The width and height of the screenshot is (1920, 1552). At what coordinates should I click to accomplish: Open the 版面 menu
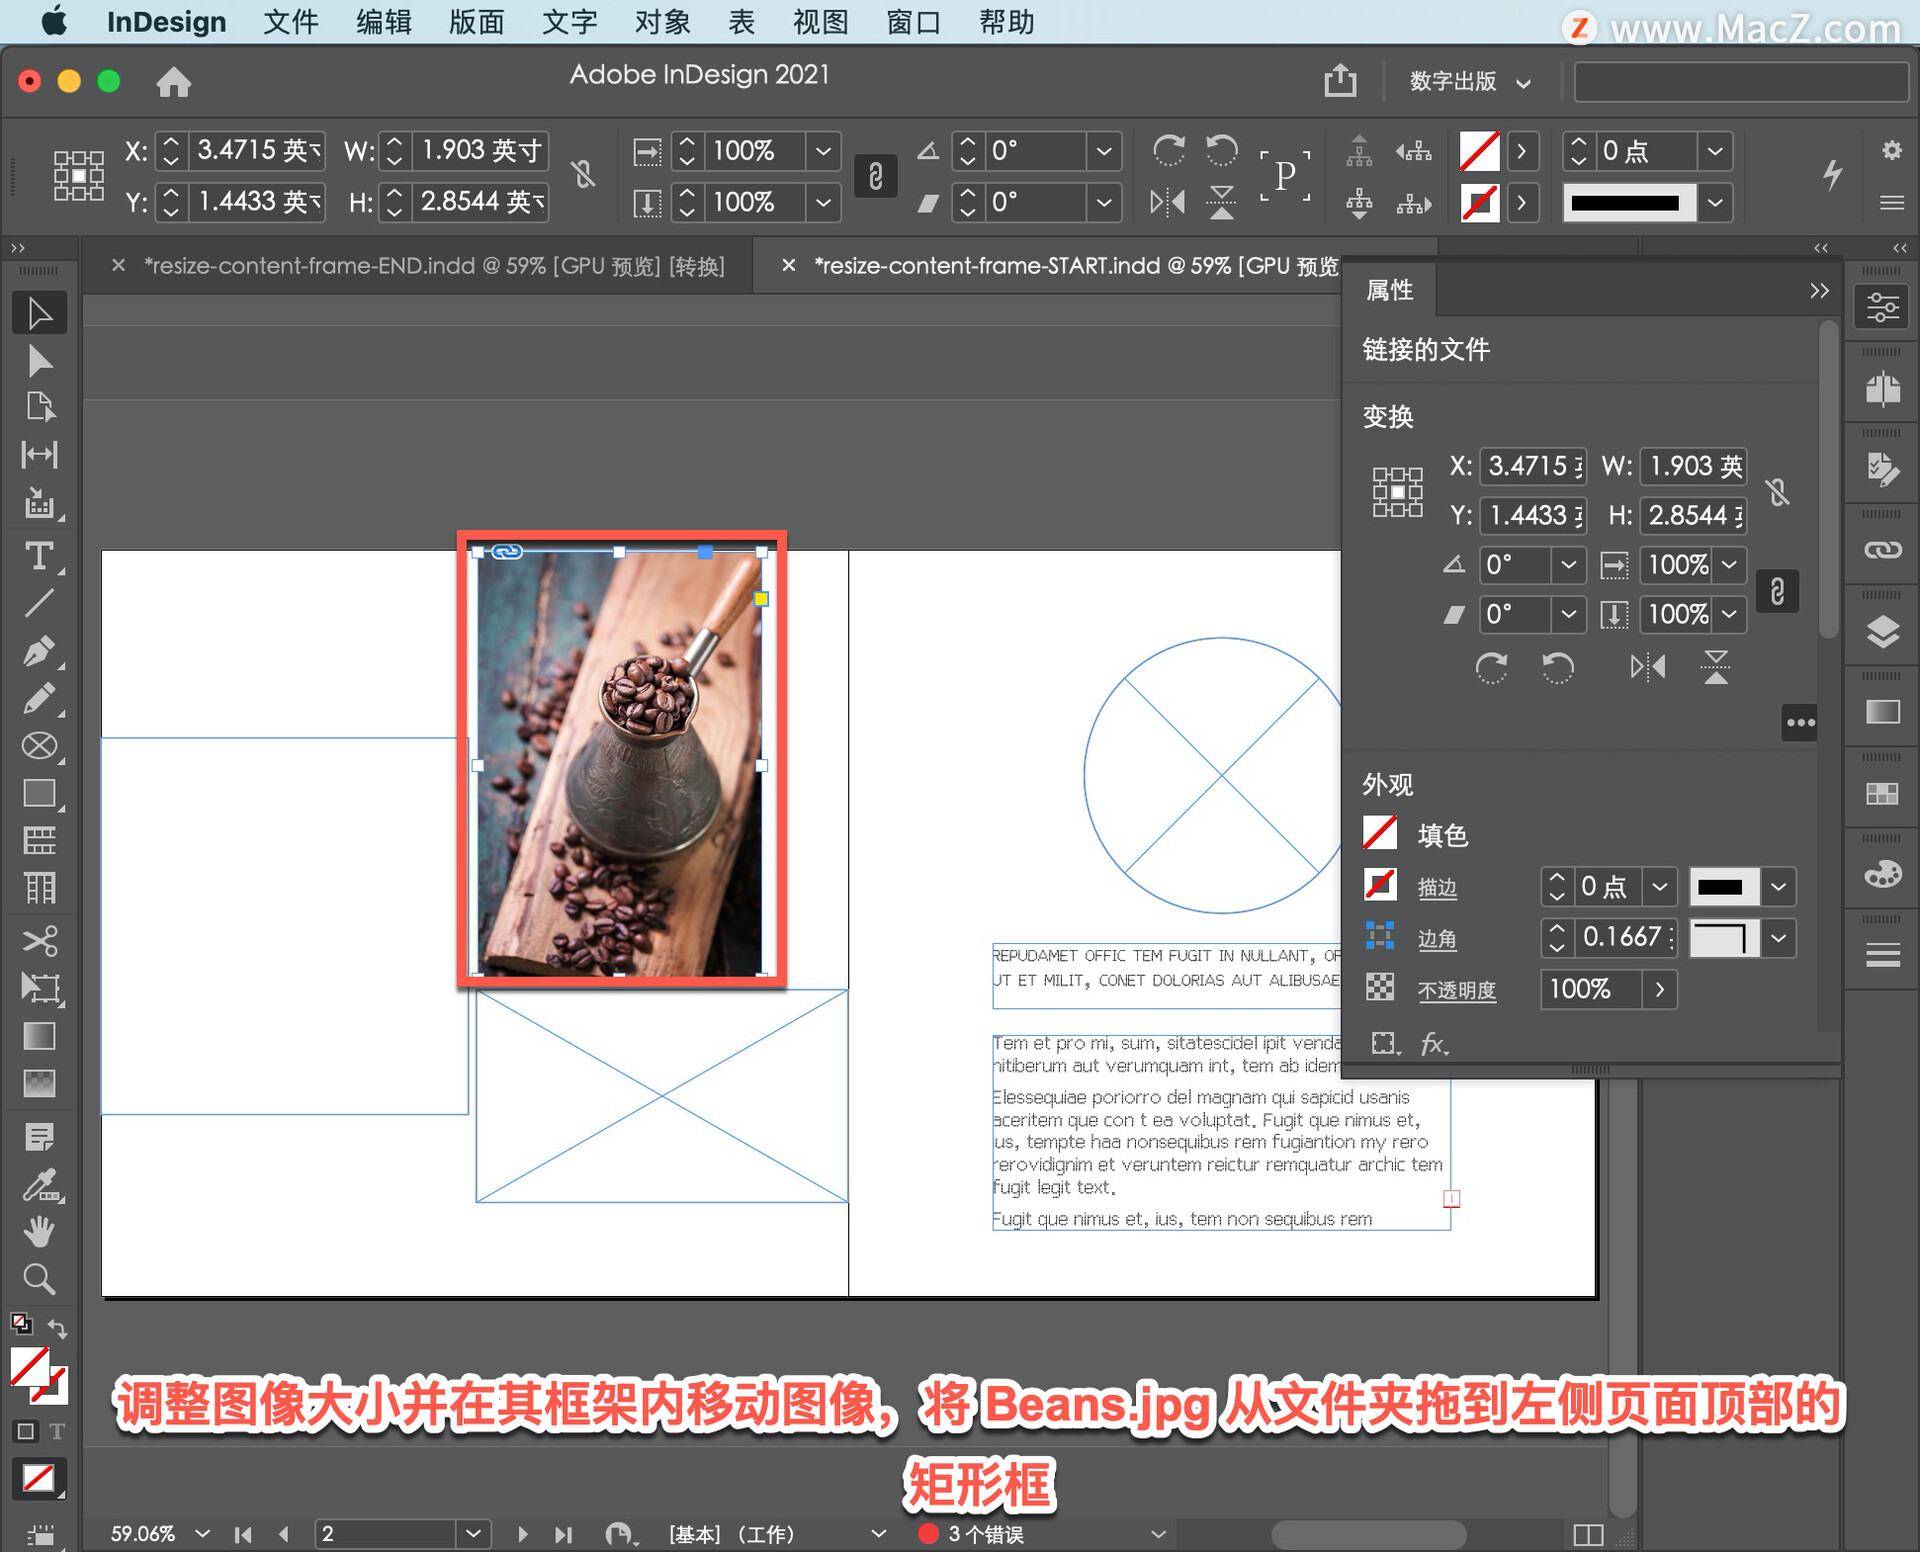tap(476, 22)
